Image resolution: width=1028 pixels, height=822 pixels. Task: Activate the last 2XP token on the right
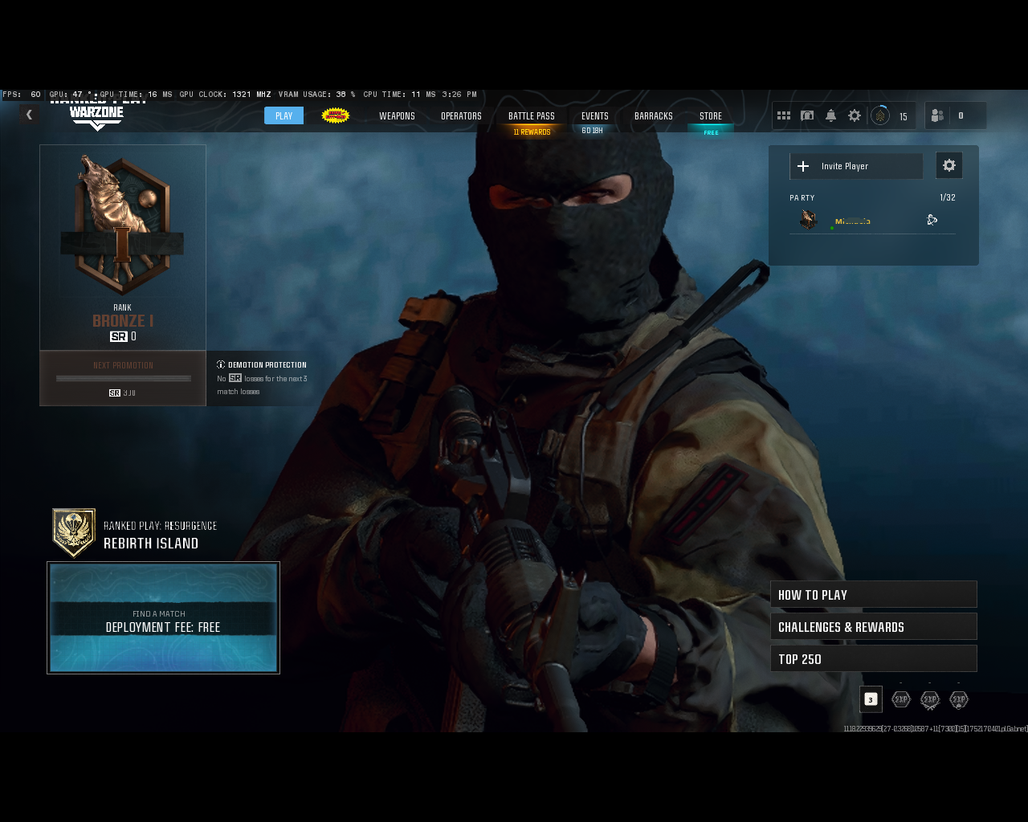pos(959,699)
